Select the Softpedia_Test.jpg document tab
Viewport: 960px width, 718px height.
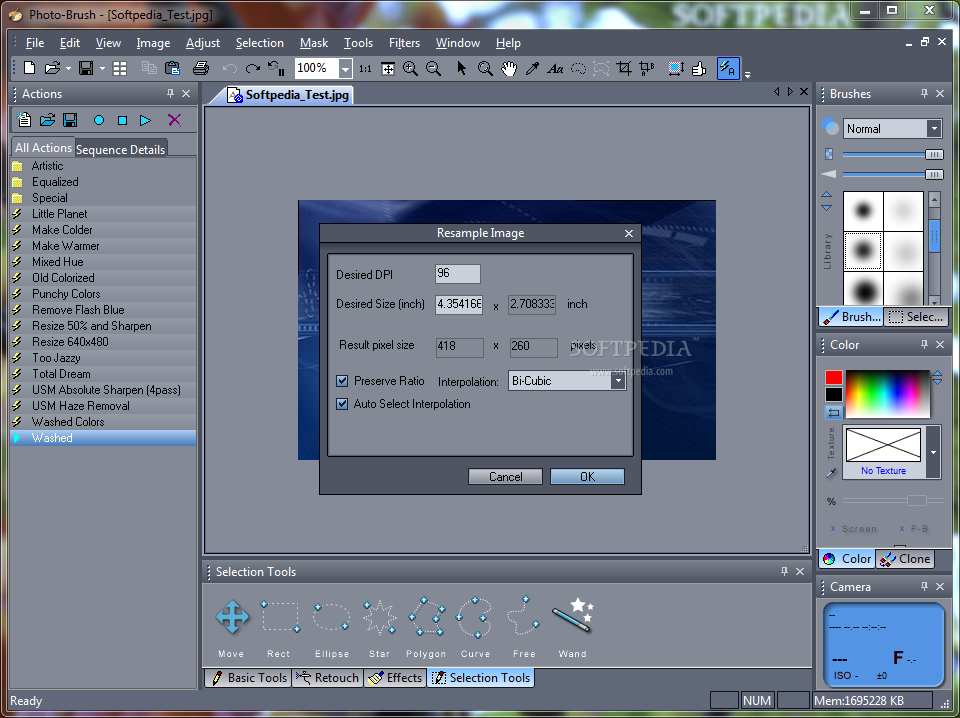tap(288, 95)
